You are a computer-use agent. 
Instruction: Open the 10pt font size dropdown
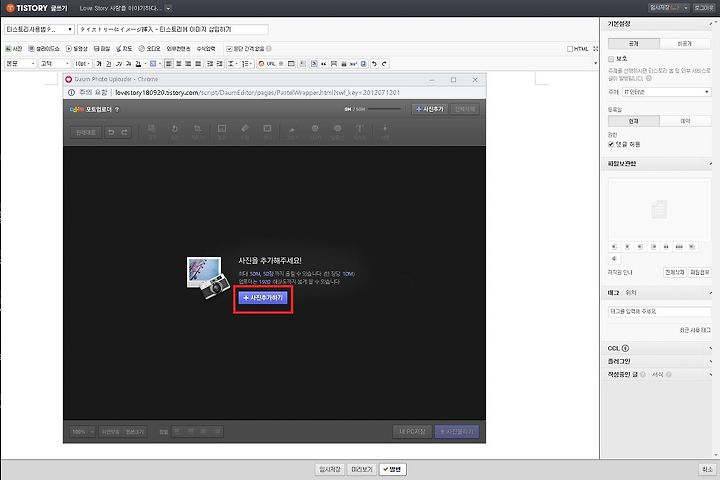coord(83,64)
